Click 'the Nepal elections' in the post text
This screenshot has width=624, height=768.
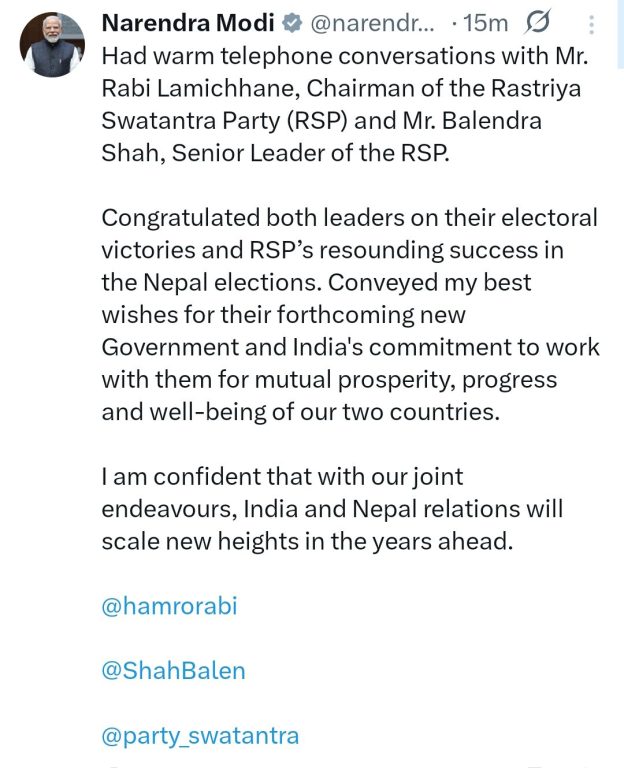(192, 282)
